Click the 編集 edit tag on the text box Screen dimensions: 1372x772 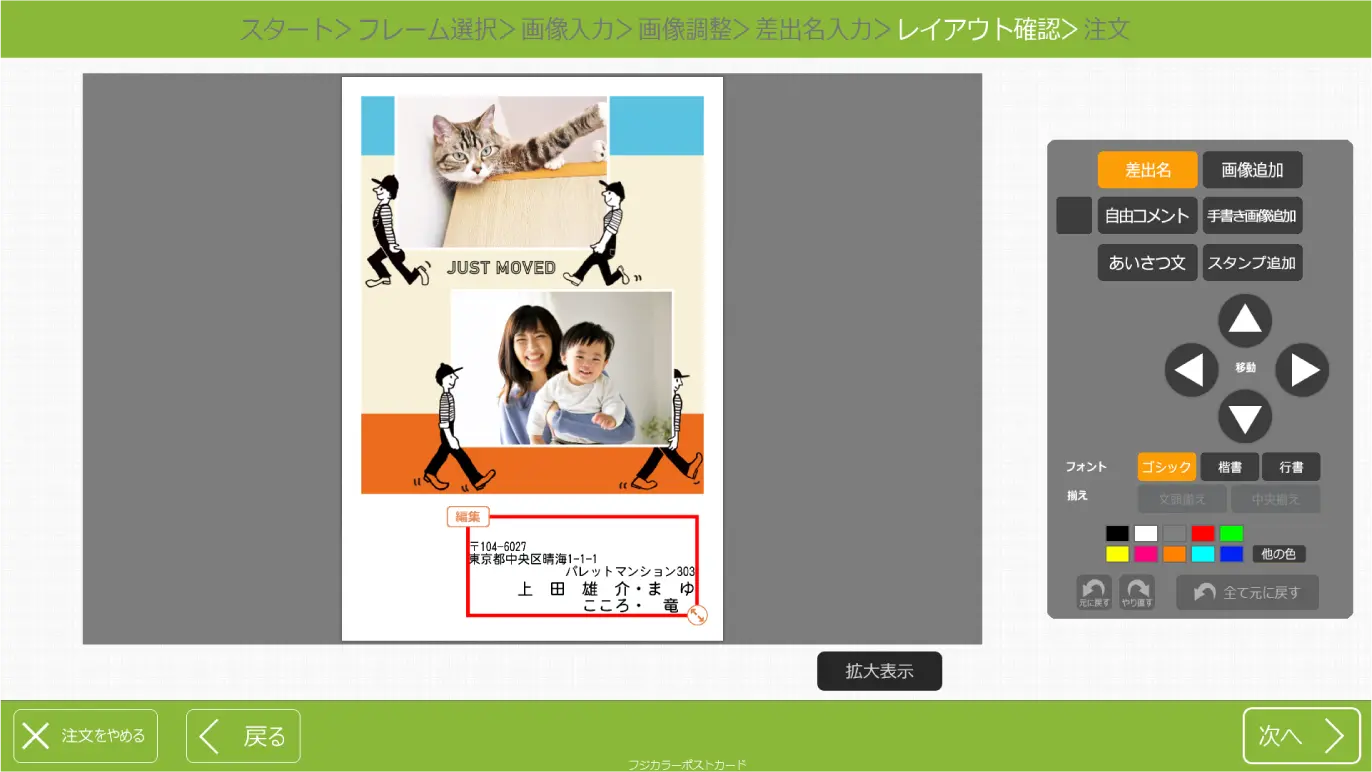pos(467,517)
